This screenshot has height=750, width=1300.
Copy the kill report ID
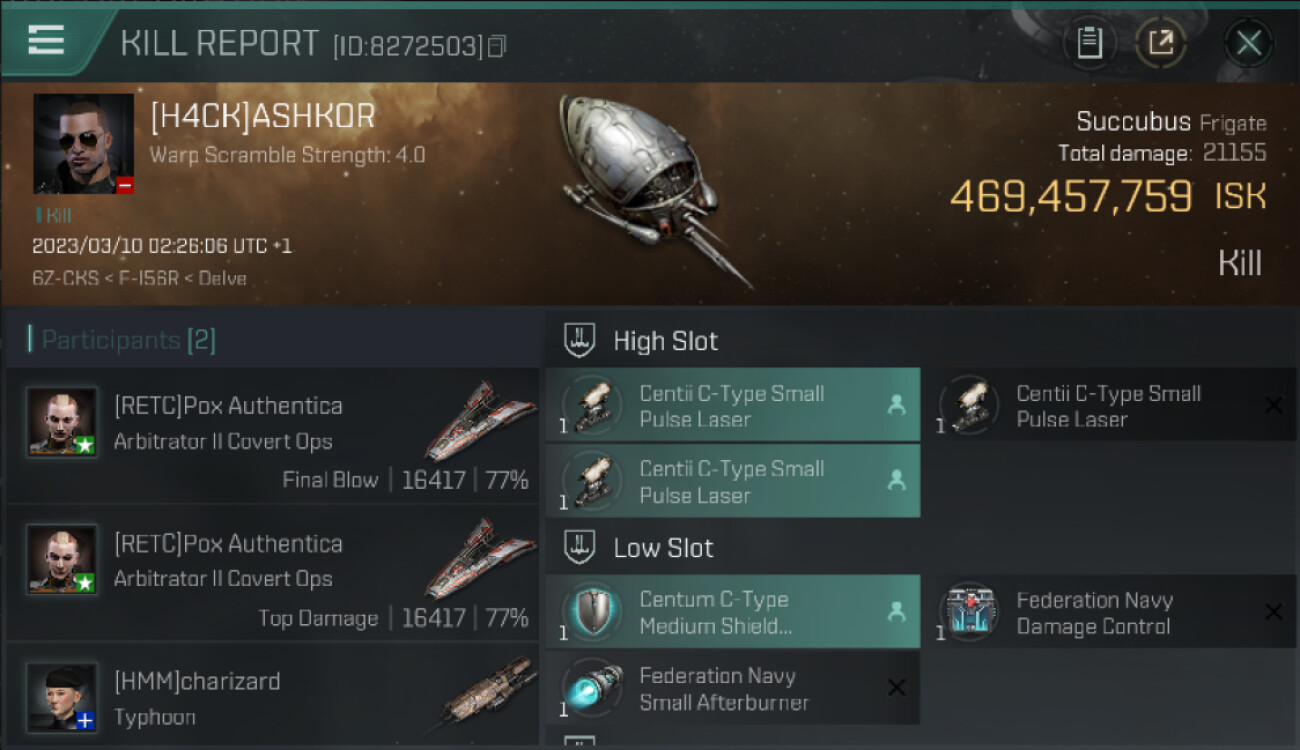(x=497, y=46)
